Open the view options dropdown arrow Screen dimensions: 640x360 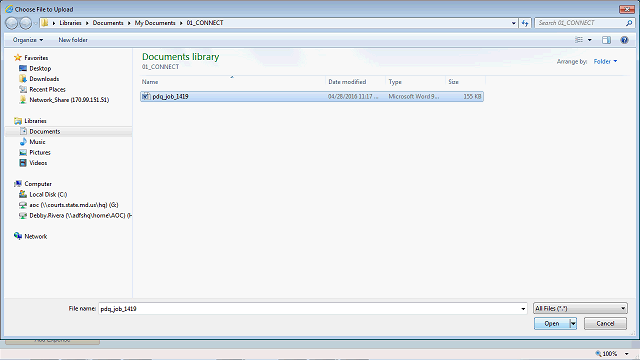coord(589,40)
